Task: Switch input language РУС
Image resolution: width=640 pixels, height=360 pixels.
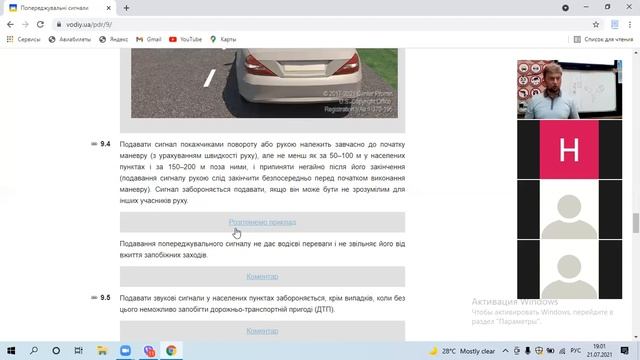Action: (x=576, y=351)
